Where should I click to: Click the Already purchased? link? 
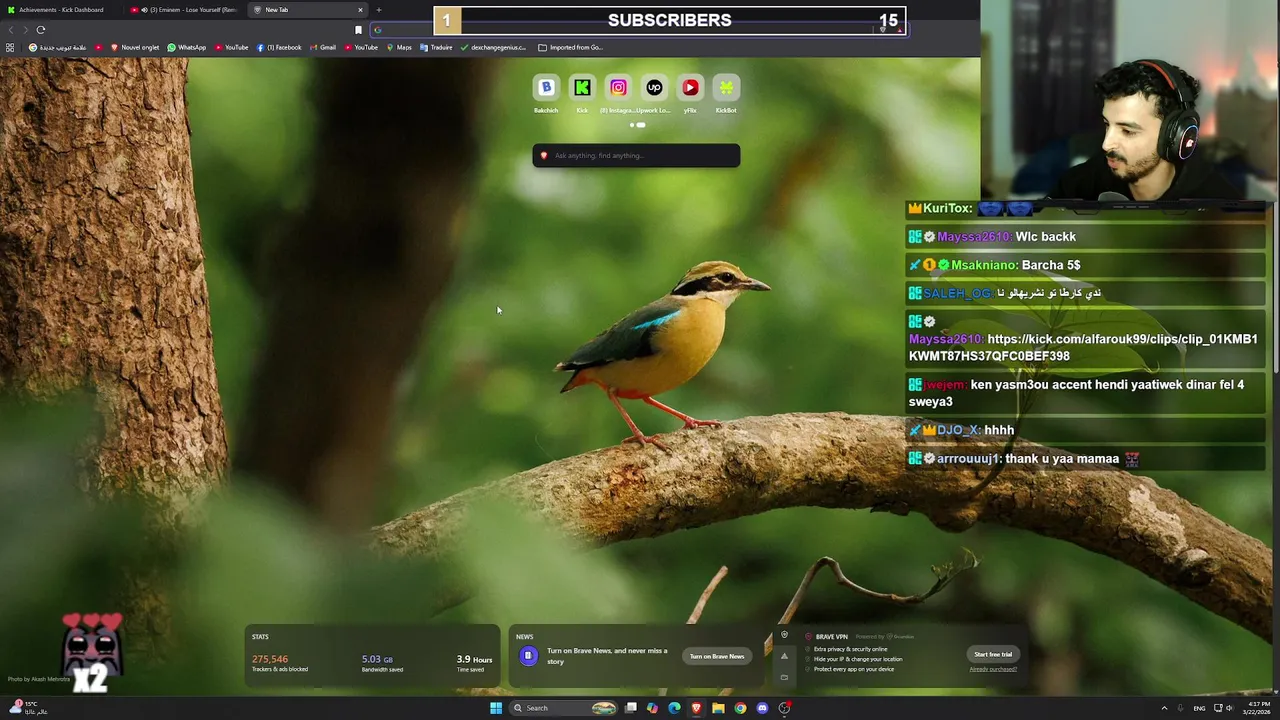coord(993,669)
